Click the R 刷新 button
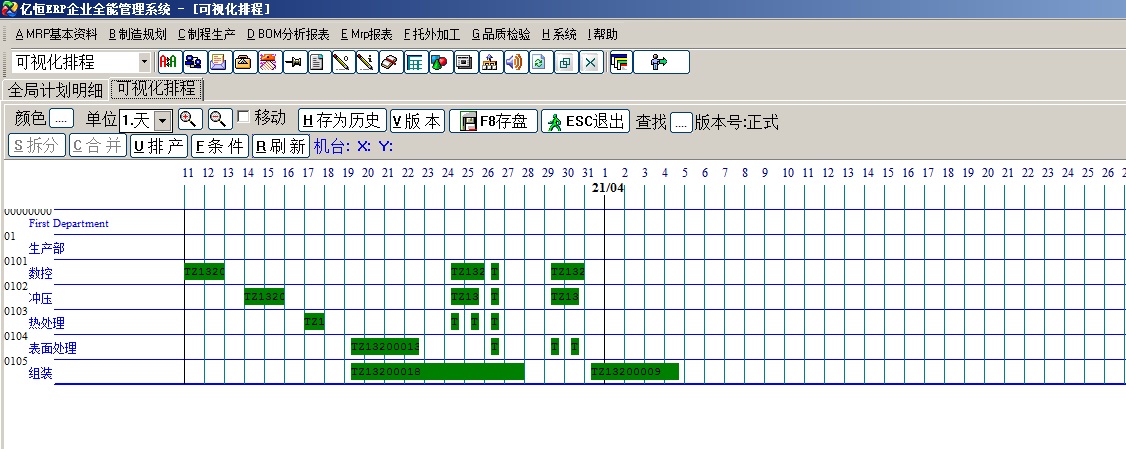The height and width of the screenshot is (449, 1126). click(x=281, y=146)
